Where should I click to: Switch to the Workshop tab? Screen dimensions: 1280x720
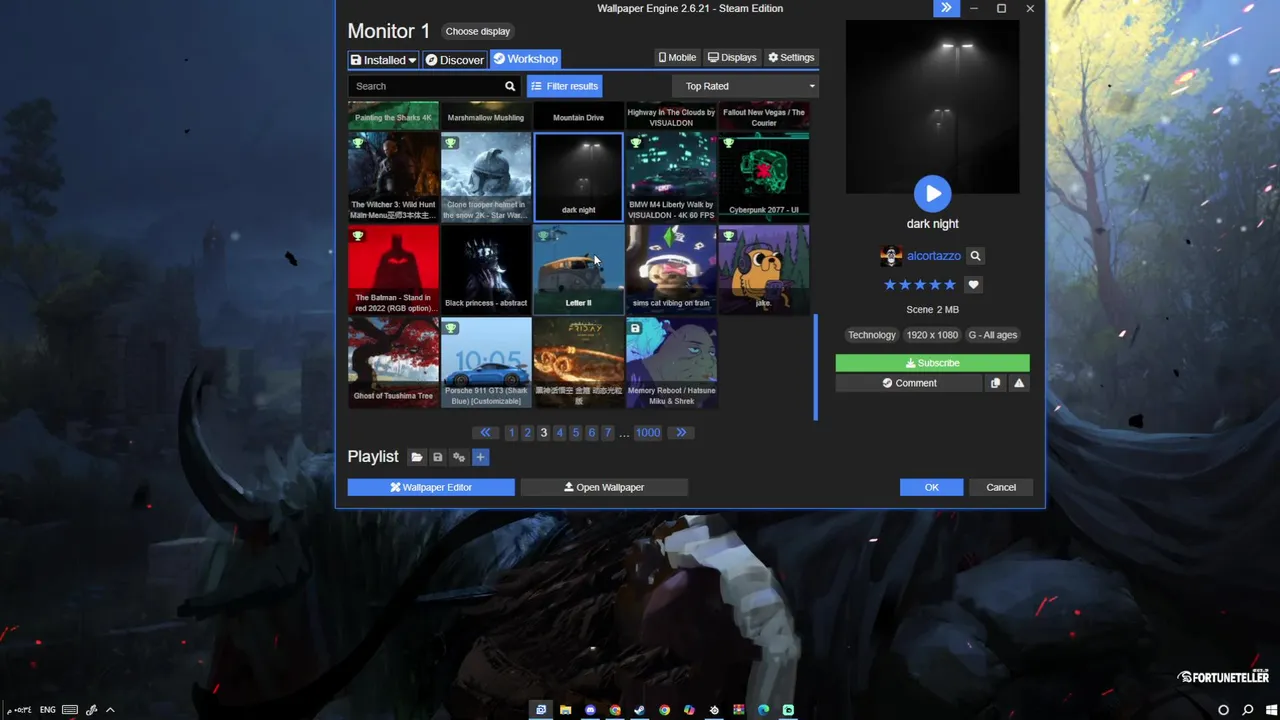click(x=525, y=59)
